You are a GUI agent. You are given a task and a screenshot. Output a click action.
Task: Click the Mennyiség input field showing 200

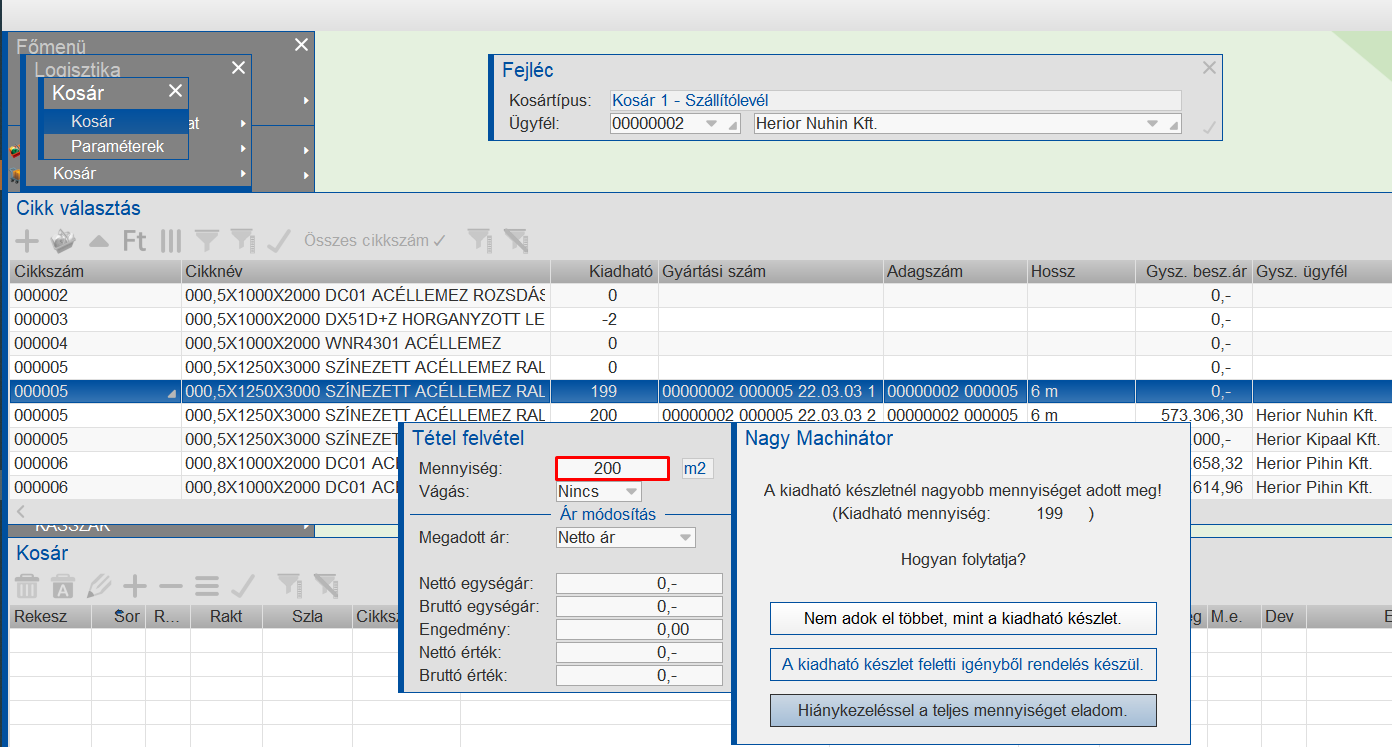(612, 468)
